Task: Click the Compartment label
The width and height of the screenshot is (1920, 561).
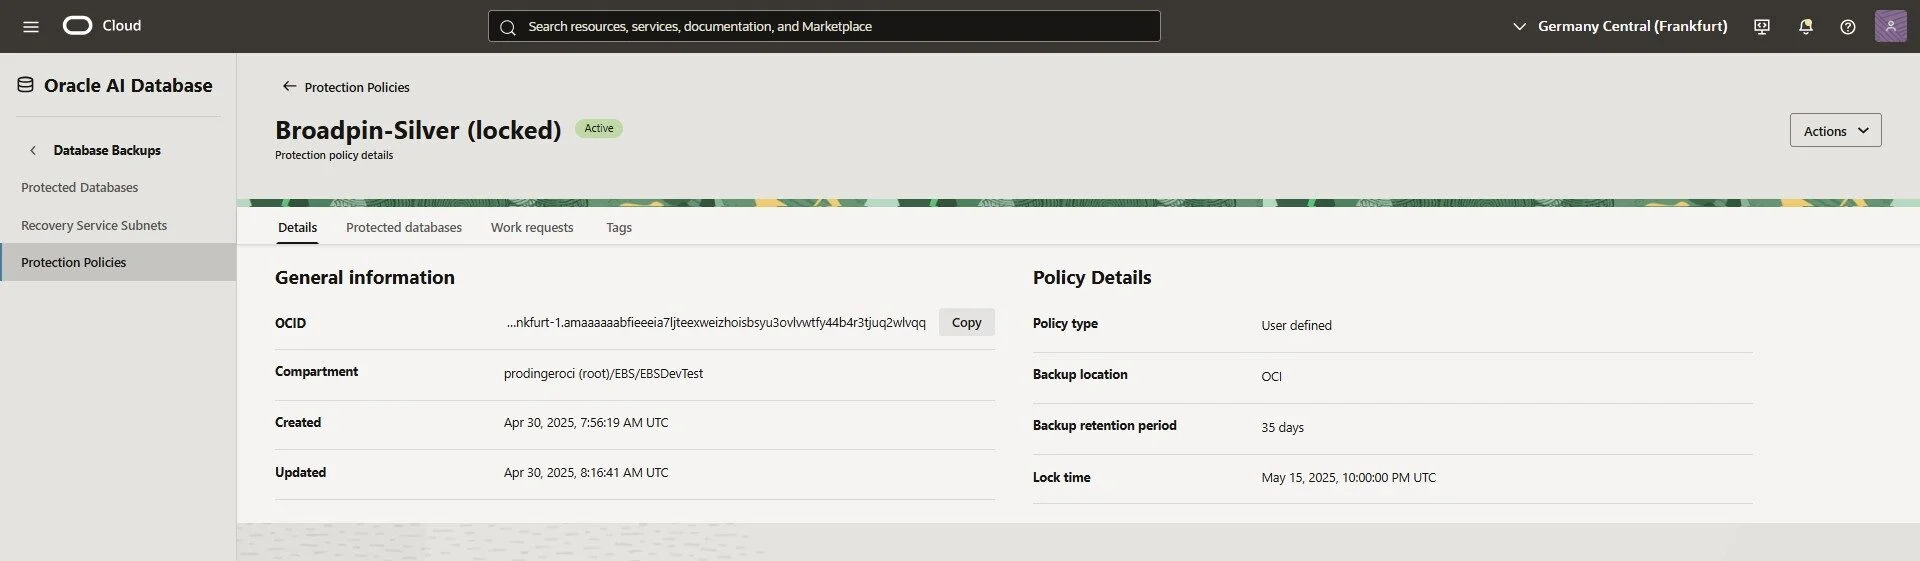Action: click(316, 371)
